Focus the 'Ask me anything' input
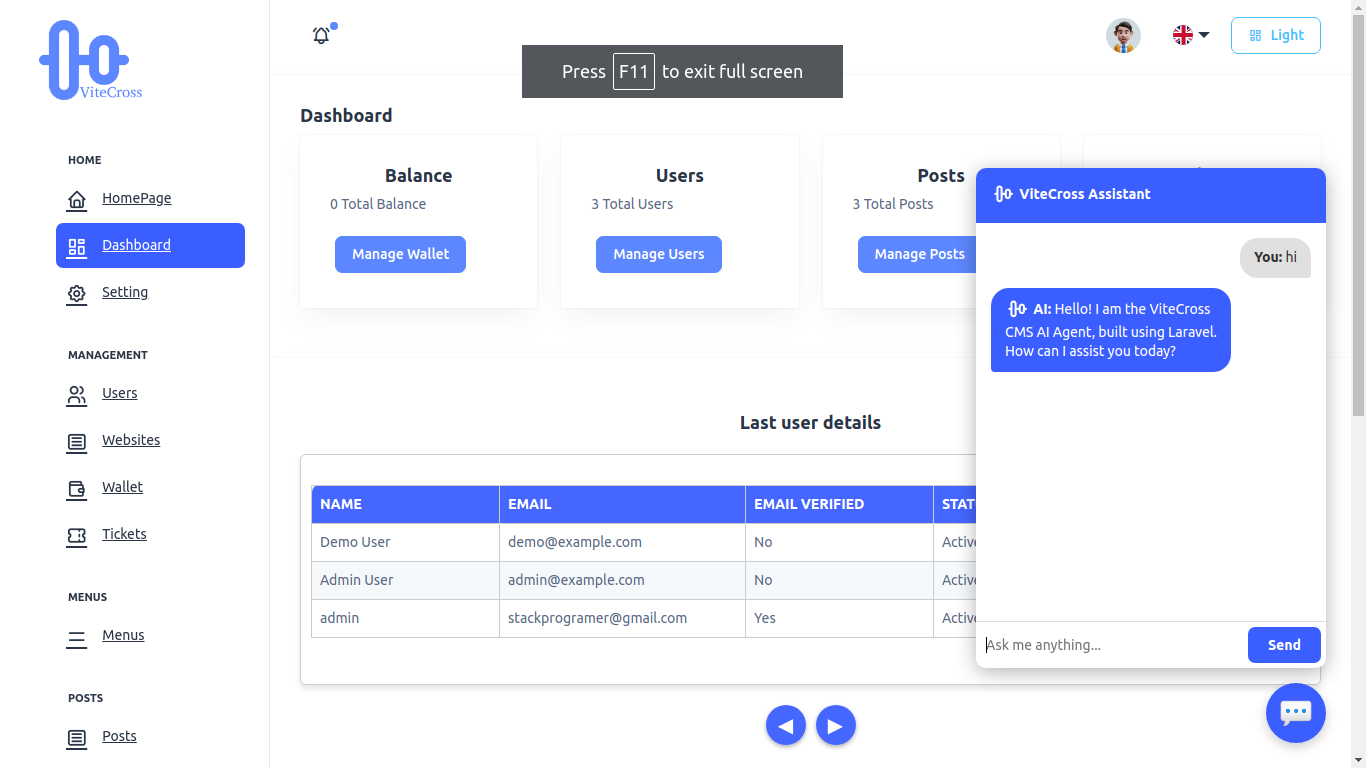Viewport: 1366px width, 768px height. click(x=1112, y=645)
